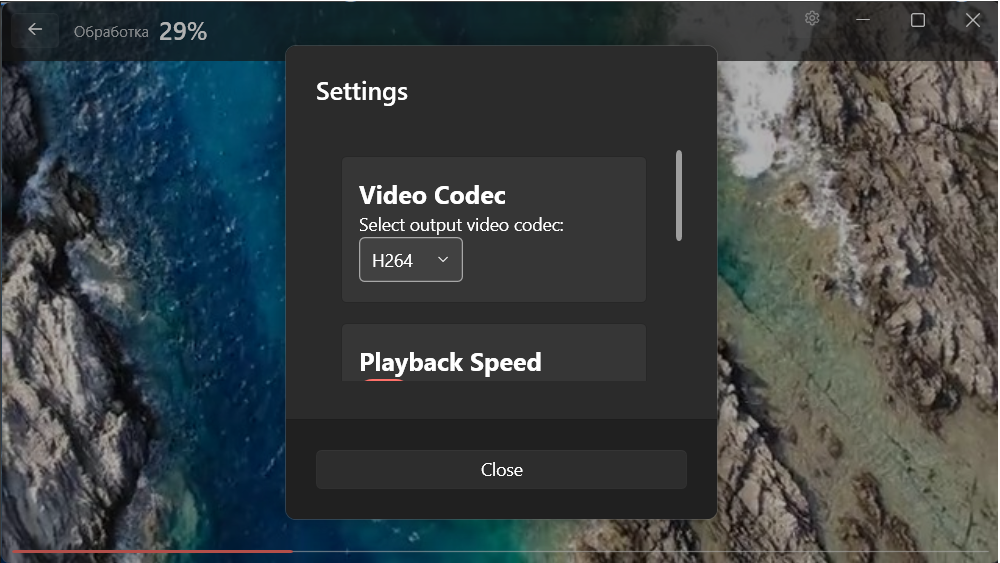Click the 'Playback Speed' heading
The width and height of the screenshot is (1000, 563).
click(450, 362)
